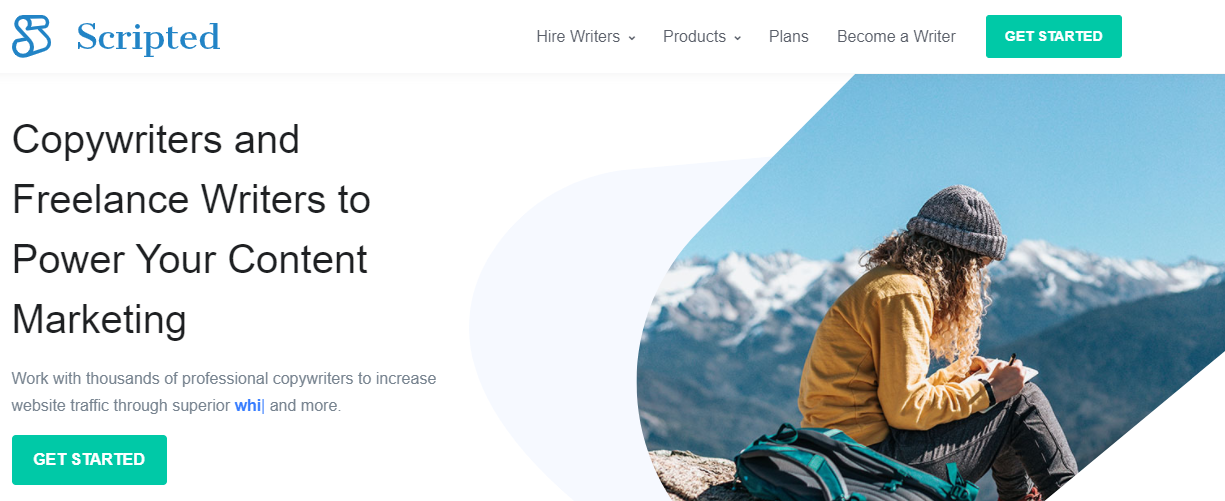Click the "Copywriters and" headline line

[x=156, y=139]
